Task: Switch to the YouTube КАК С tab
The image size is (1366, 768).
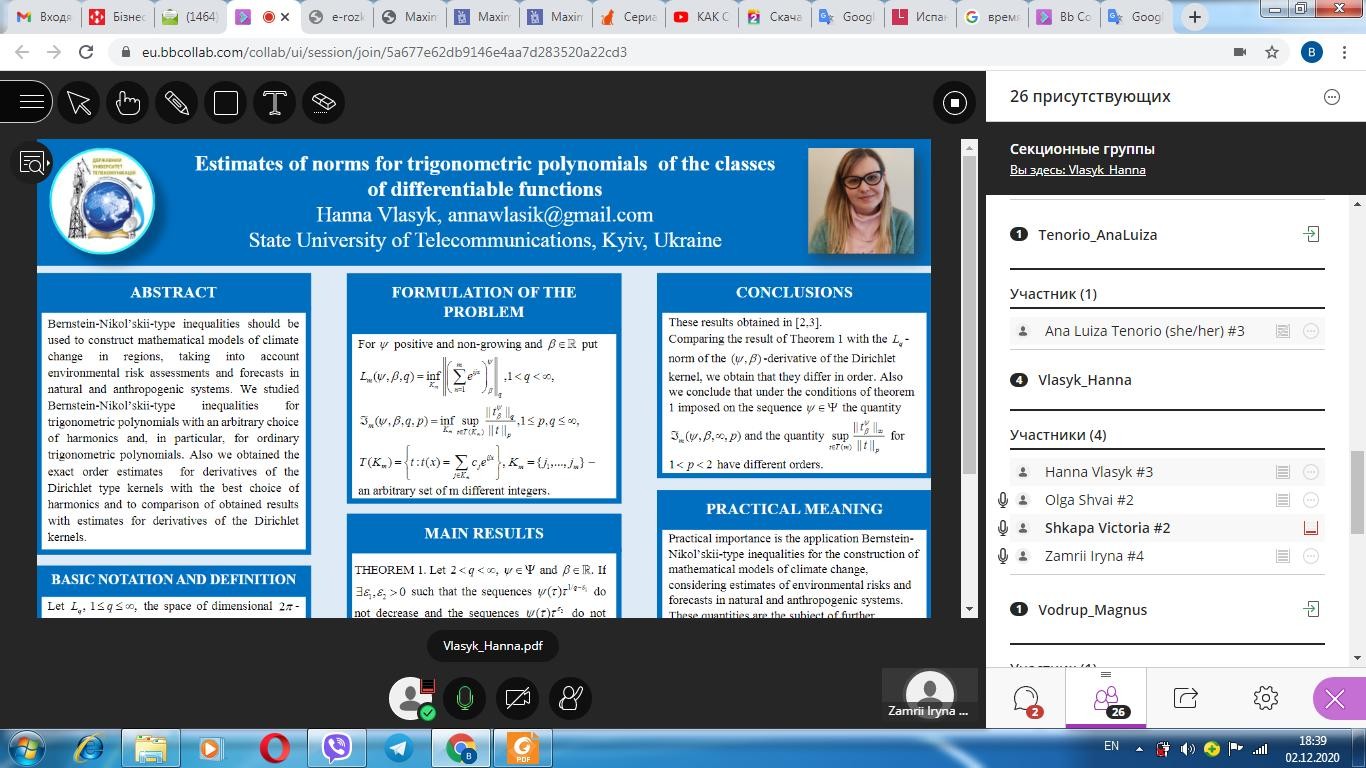Action: coord(702,17)
